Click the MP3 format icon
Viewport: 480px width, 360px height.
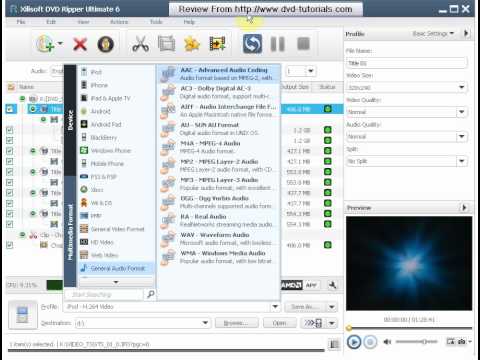168,184
